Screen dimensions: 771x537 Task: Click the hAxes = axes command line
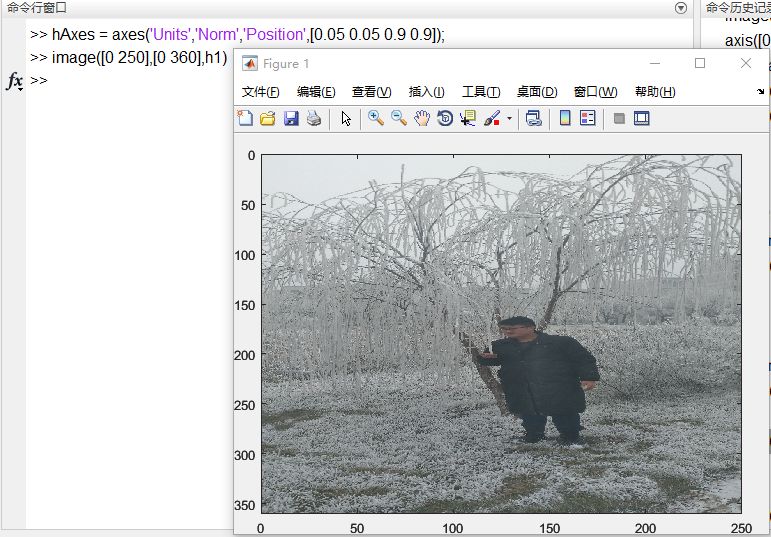pyautogui.click(x=237, y=35)
